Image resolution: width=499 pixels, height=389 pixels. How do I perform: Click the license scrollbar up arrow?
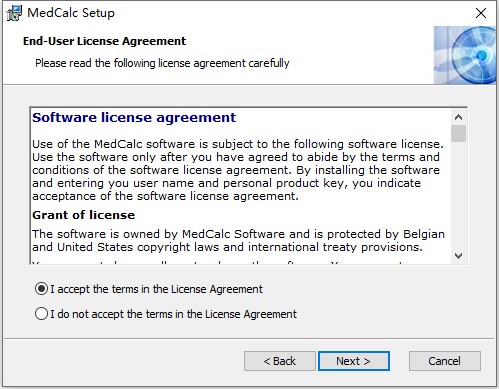[458, 117]
